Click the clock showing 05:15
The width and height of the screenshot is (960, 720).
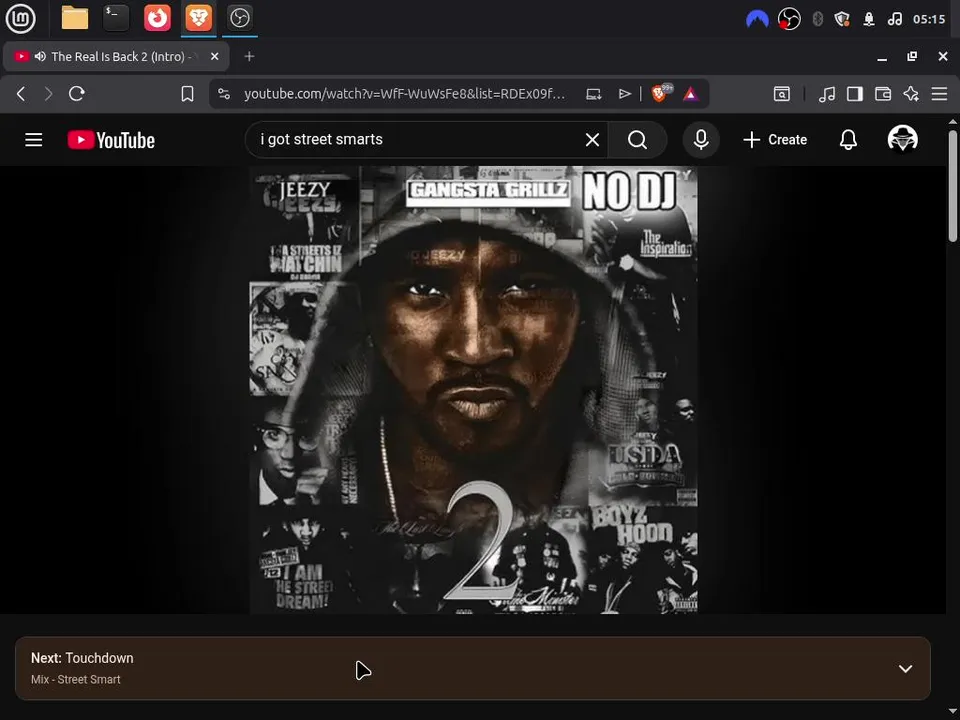[929, 19]
